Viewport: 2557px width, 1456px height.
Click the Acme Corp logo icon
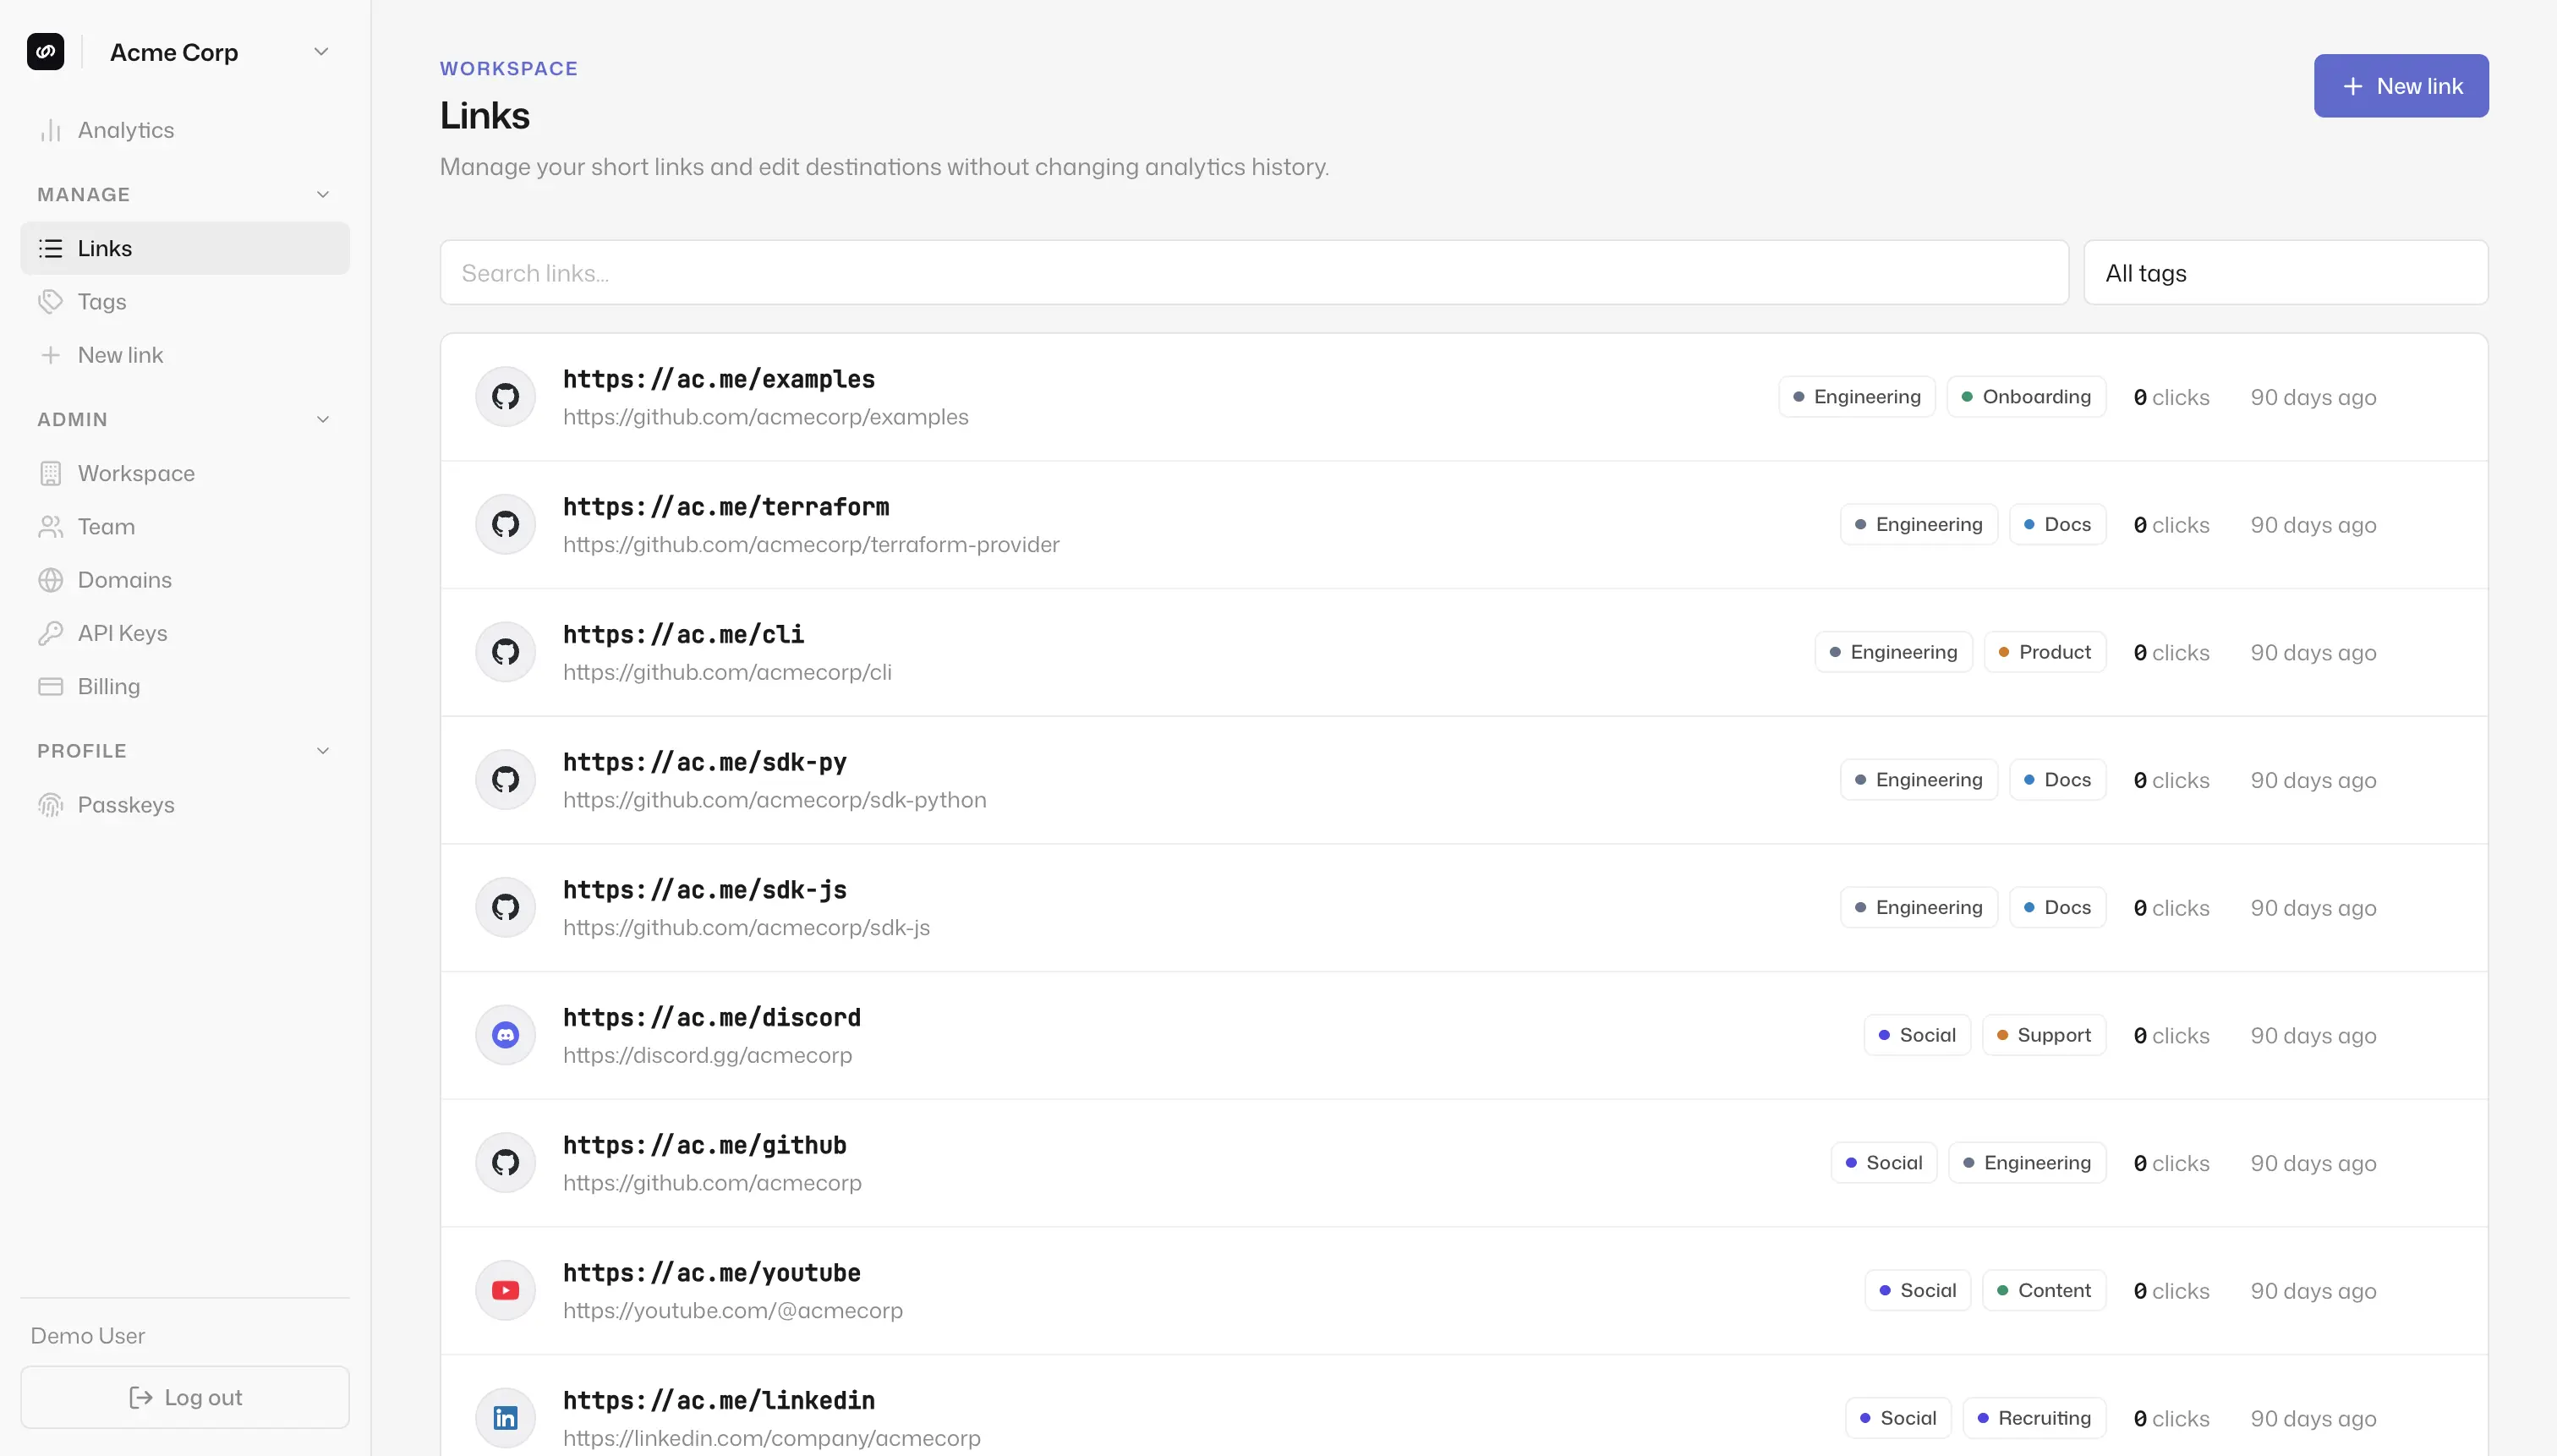tap(46, 52)
